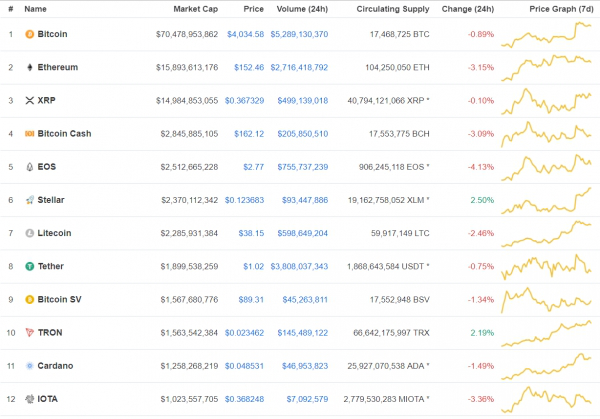This screenshot has width=600, height=419.
Task: Sort by Circulating Supply column header
Action: (x=393, y=9)
